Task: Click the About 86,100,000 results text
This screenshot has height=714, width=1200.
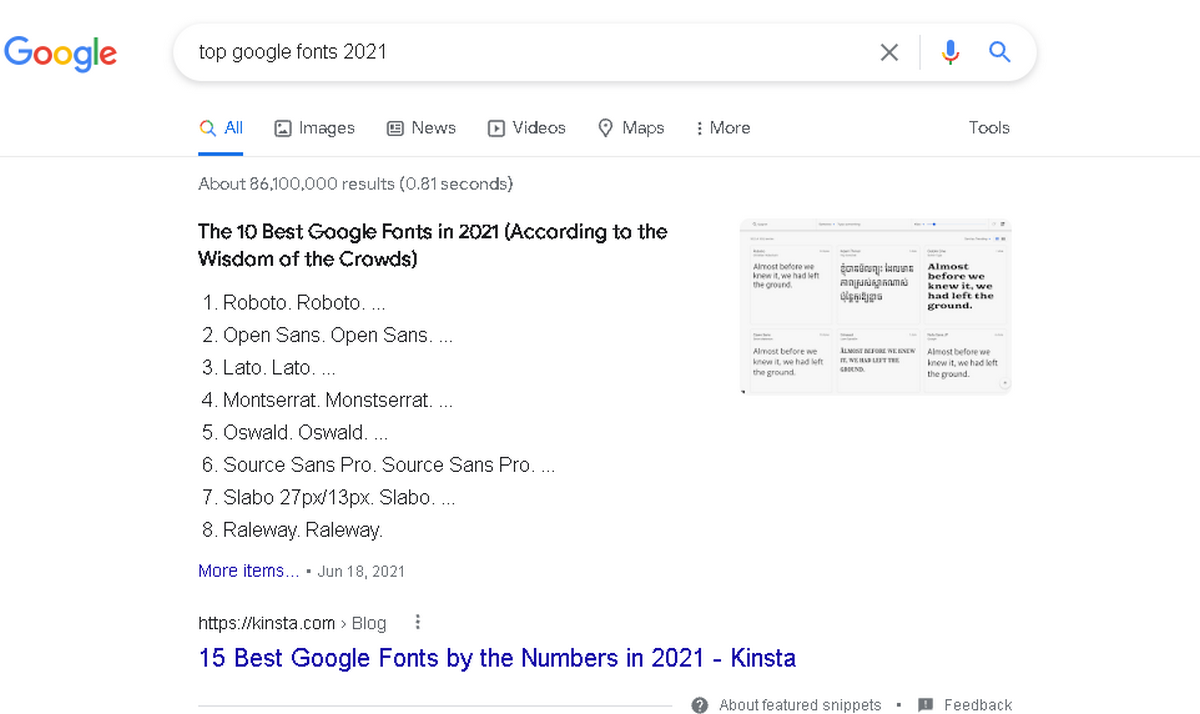Action: point(355,184)
